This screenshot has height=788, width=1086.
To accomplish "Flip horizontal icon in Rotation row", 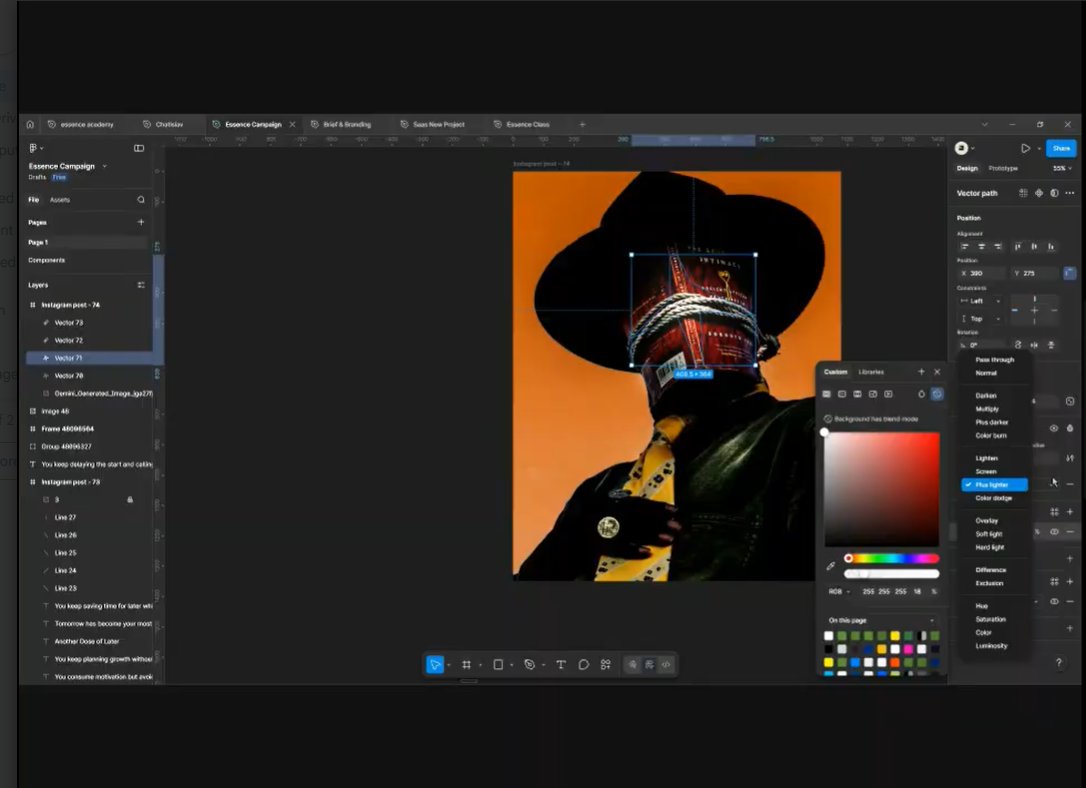I will tap(1034, 345).
